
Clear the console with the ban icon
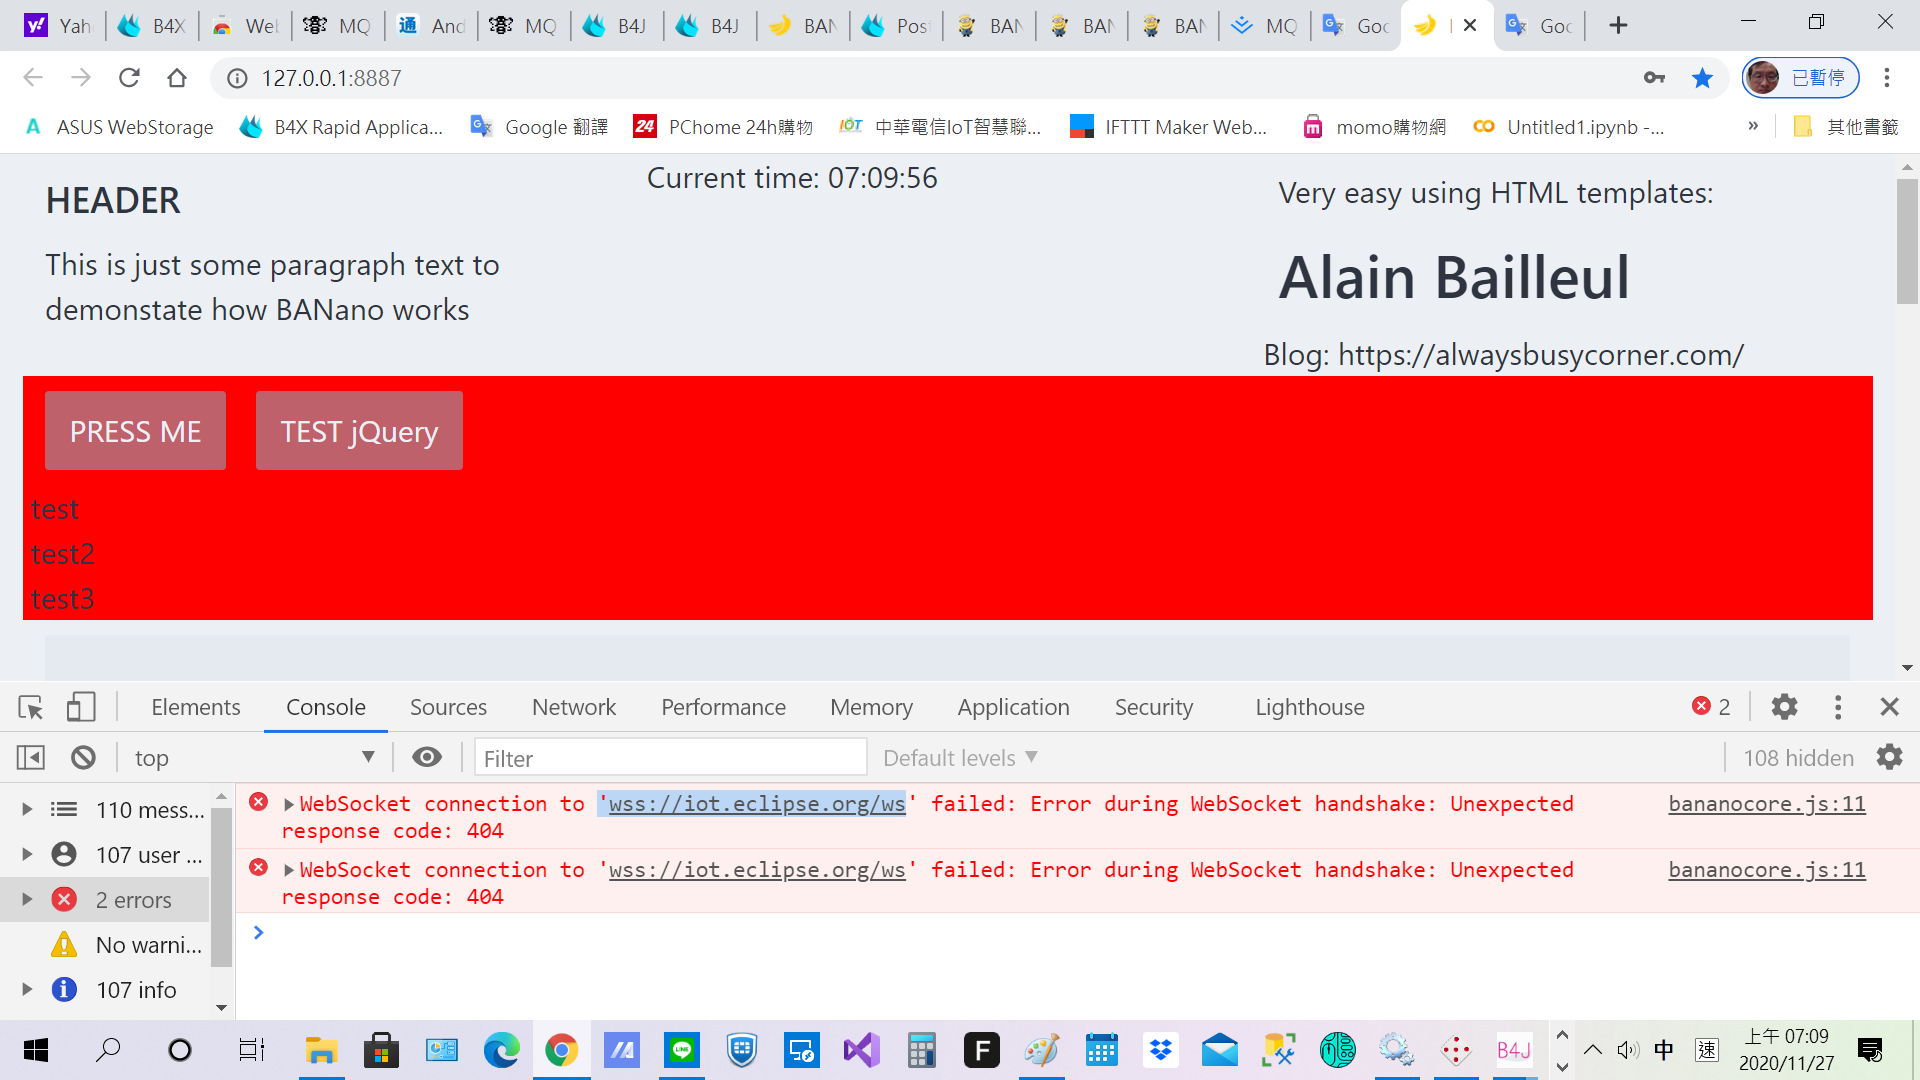(x=84, y=758)
